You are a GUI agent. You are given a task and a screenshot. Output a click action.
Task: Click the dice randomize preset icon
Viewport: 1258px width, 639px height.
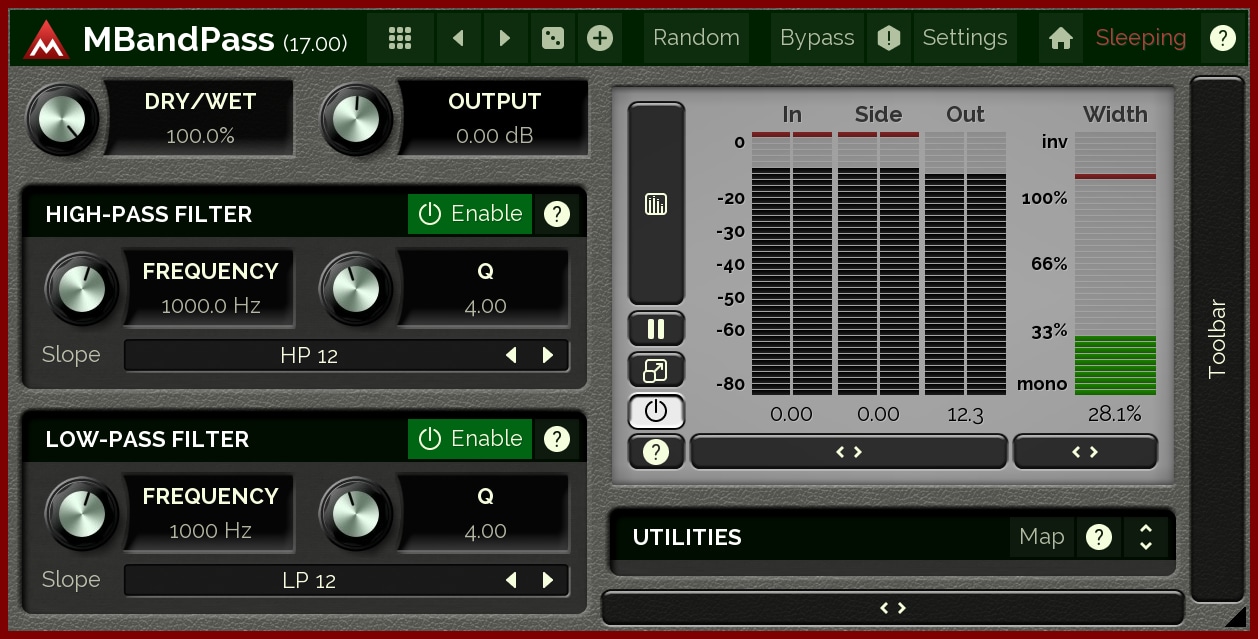552,38
